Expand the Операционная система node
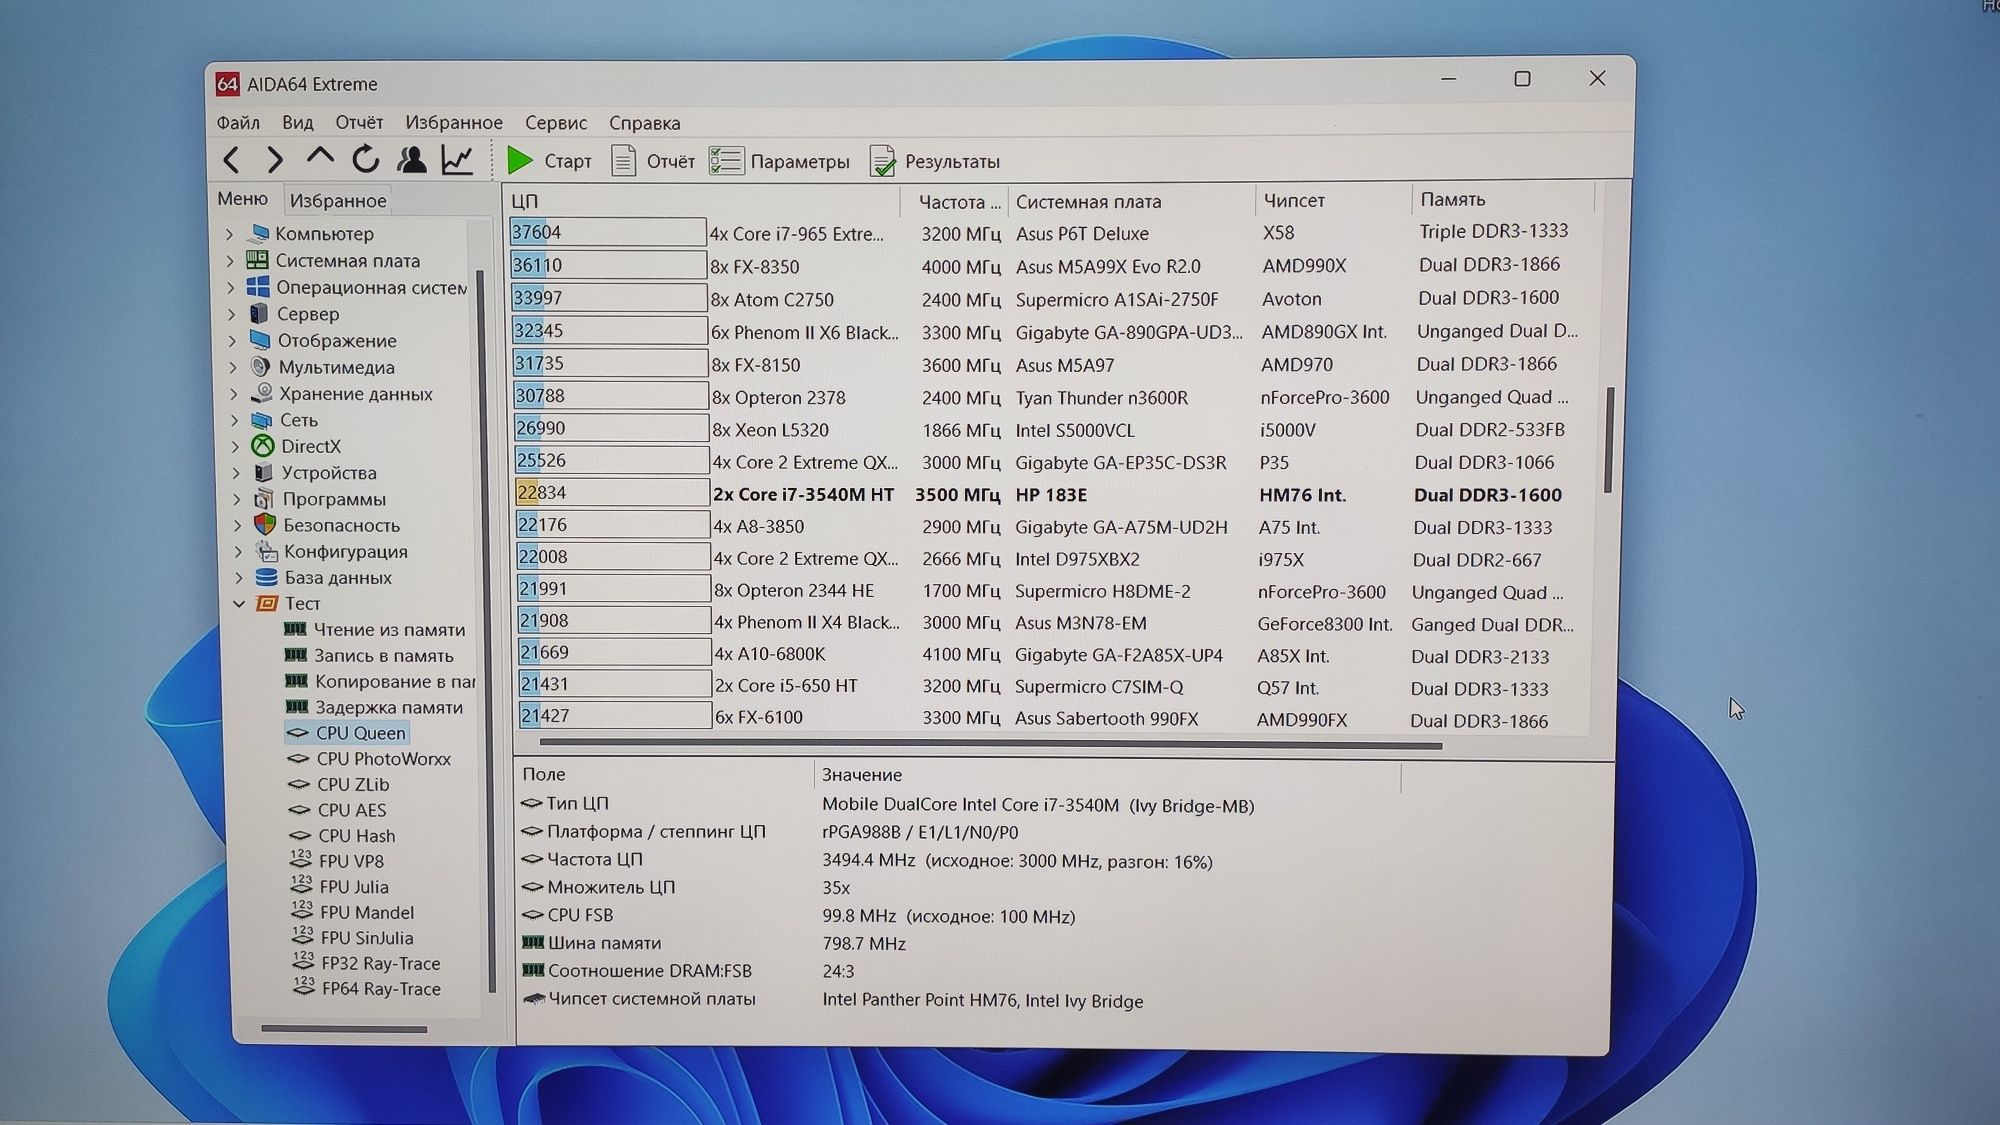 point(231,288)
